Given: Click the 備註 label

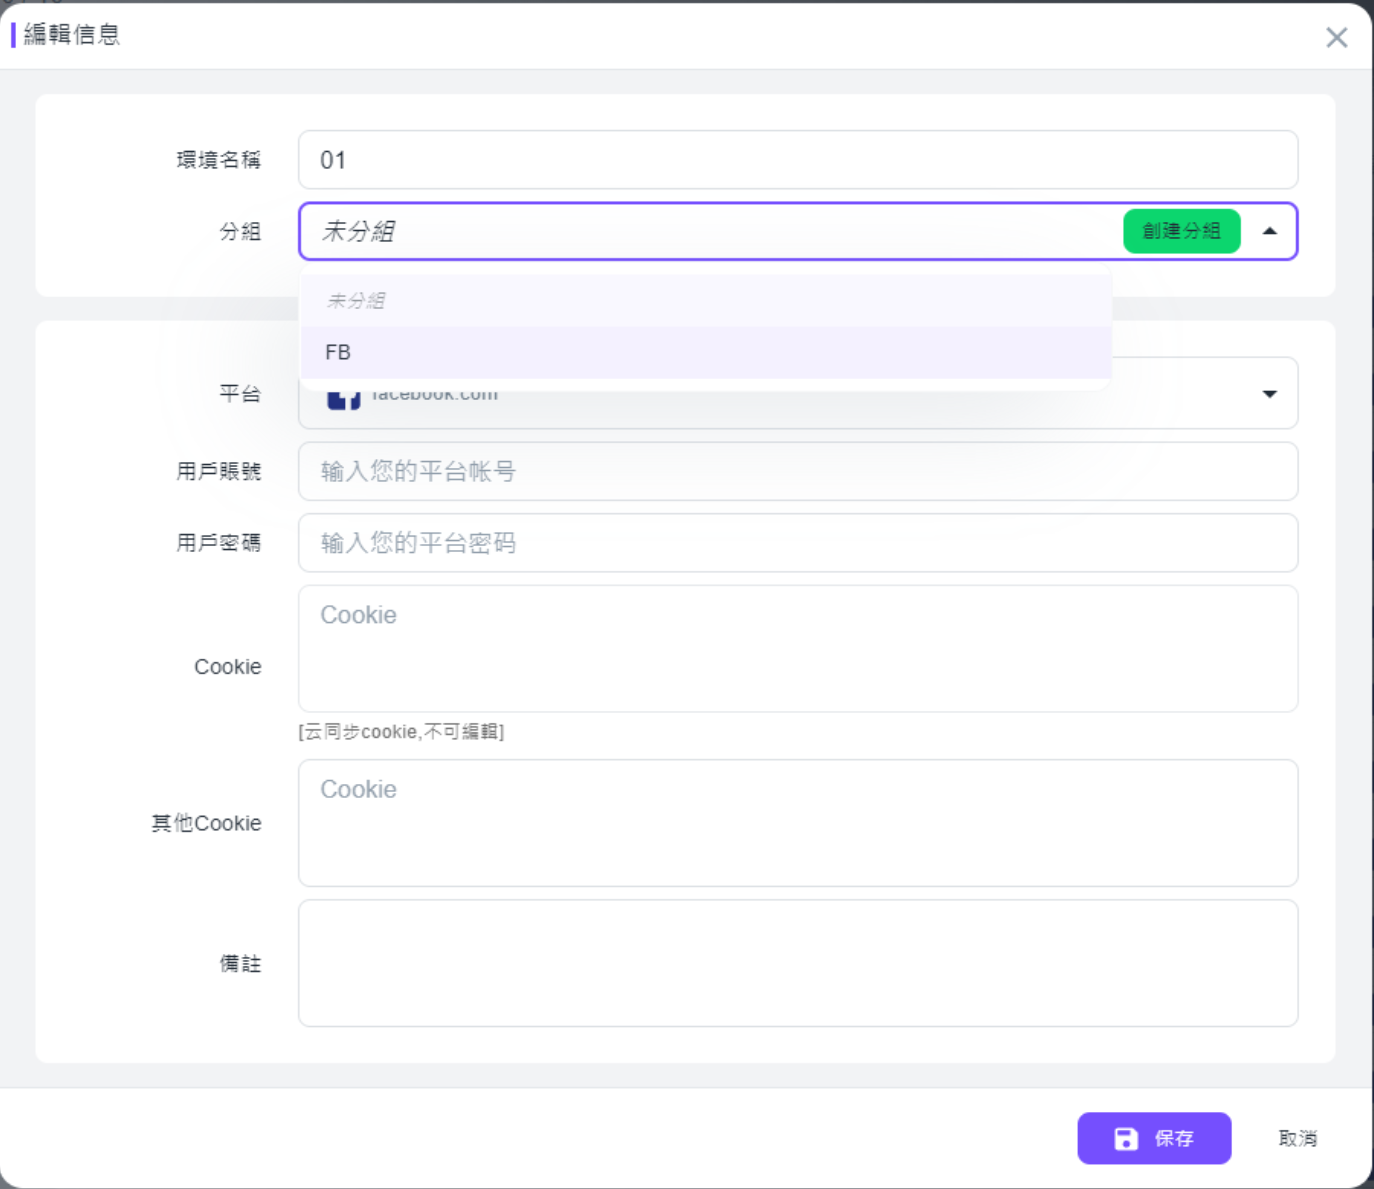Looking at the screenshot, I should click(240, 963).
